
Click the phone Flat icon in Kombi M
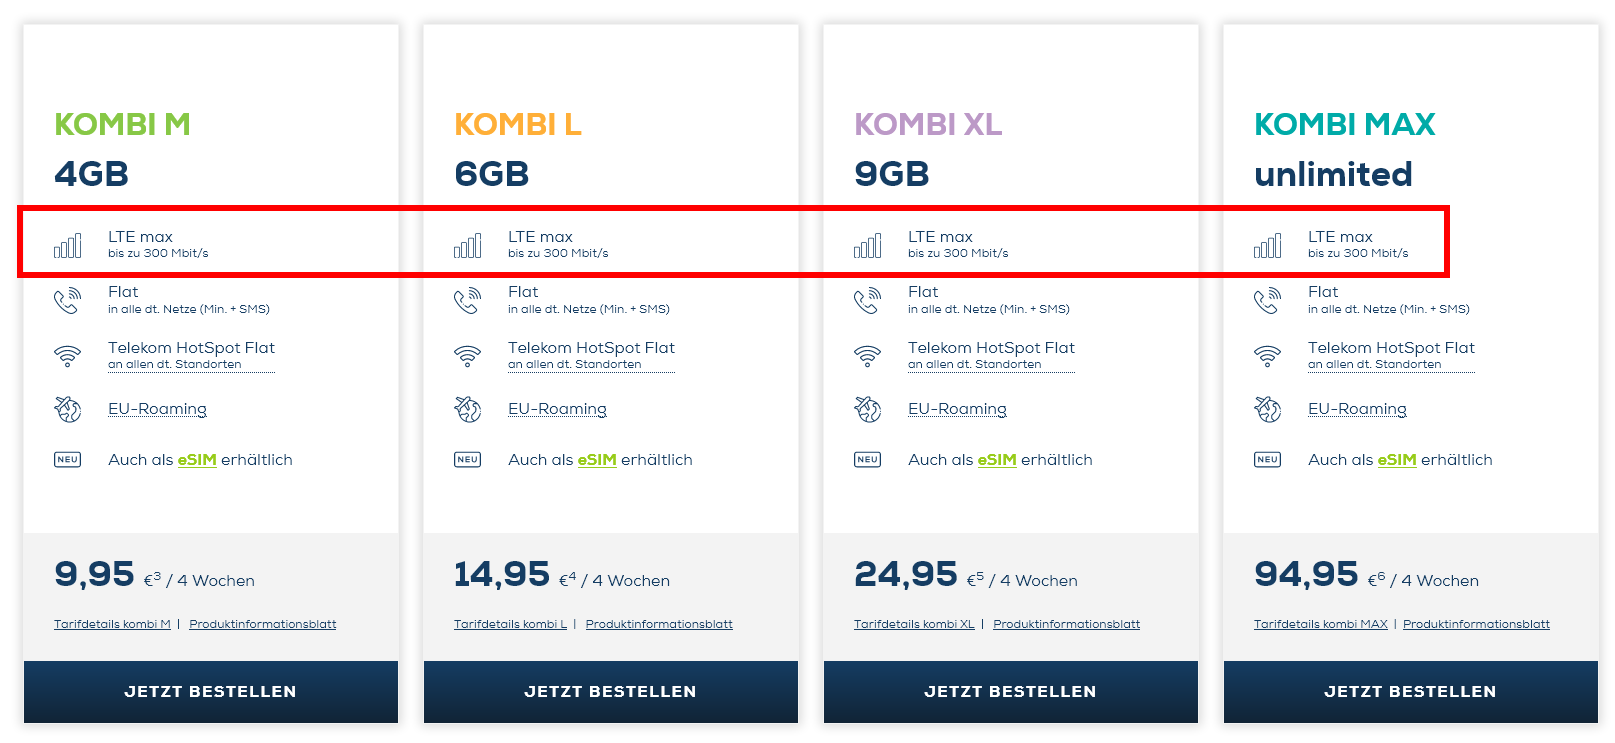point(67,300)
